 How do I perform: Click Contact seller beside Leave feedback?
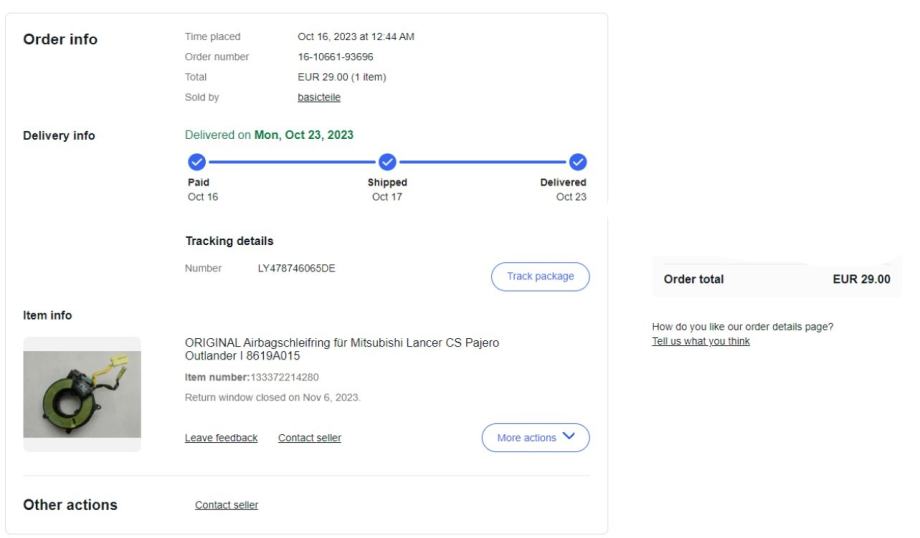pyautogui.click(x=309, y=438)
